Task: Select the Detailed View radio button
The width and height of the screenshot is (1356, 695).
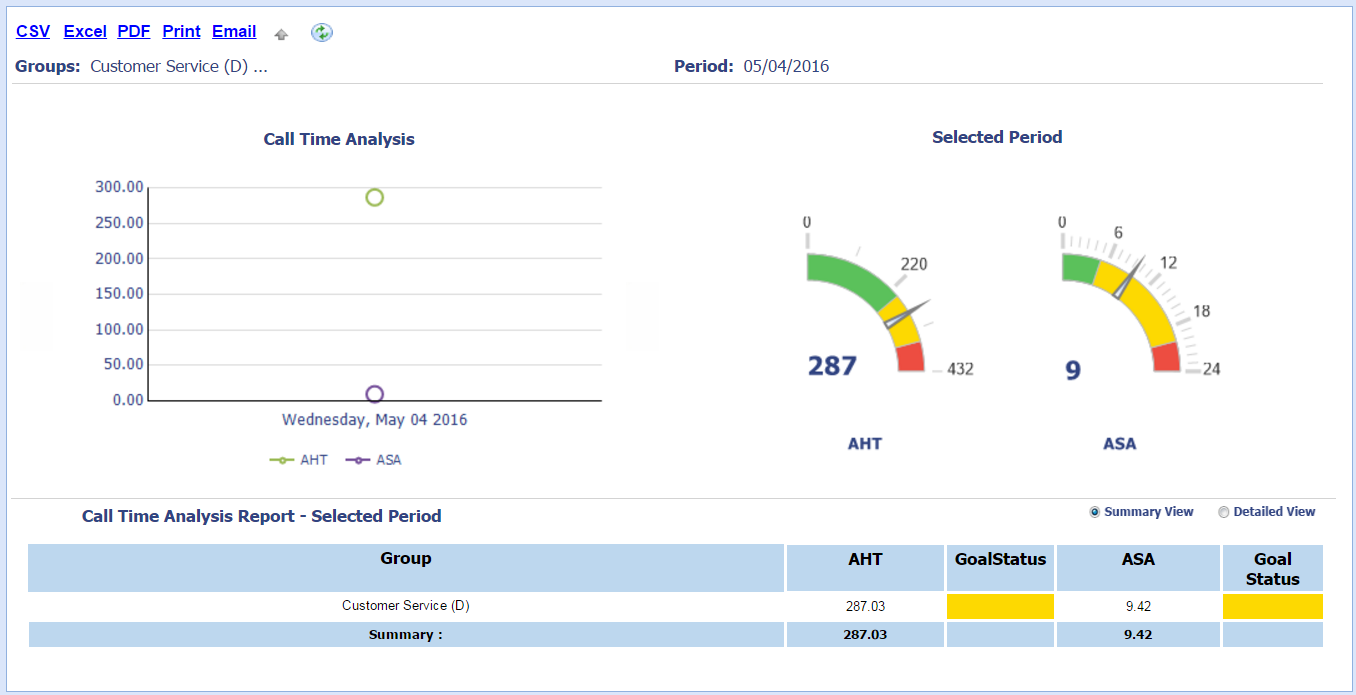Action: tap(1224, 512)
